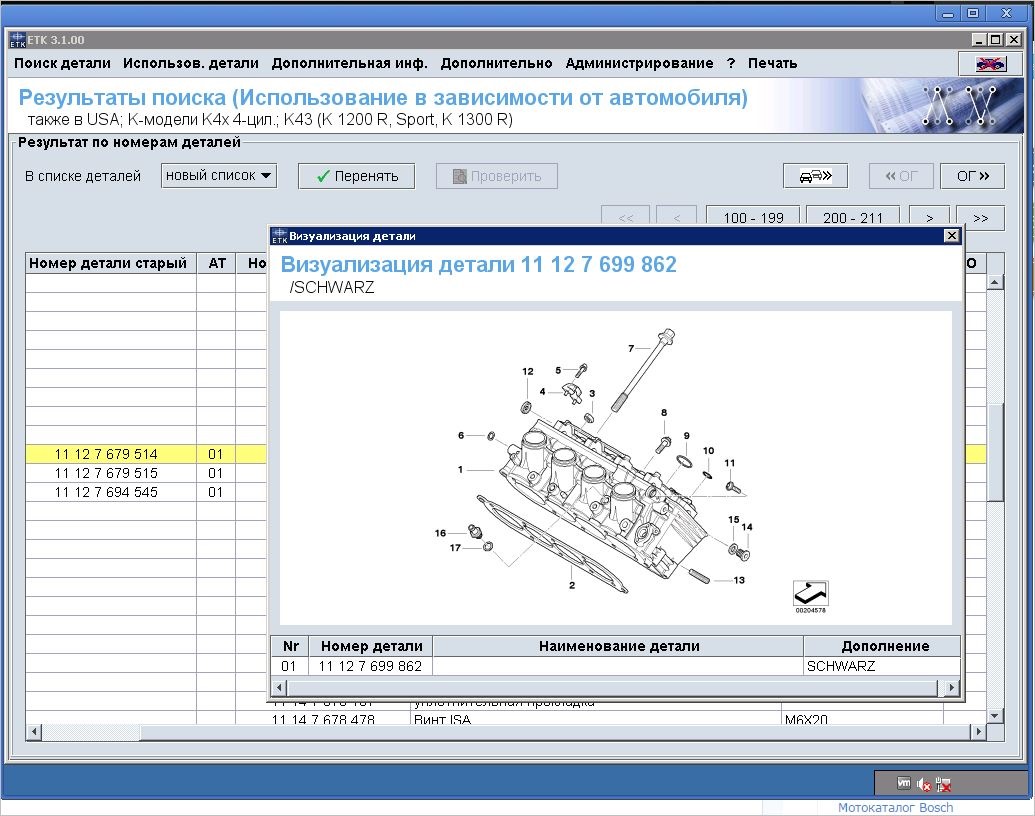
Task: Expand the новый список dropdown
Action: (218, 176)
